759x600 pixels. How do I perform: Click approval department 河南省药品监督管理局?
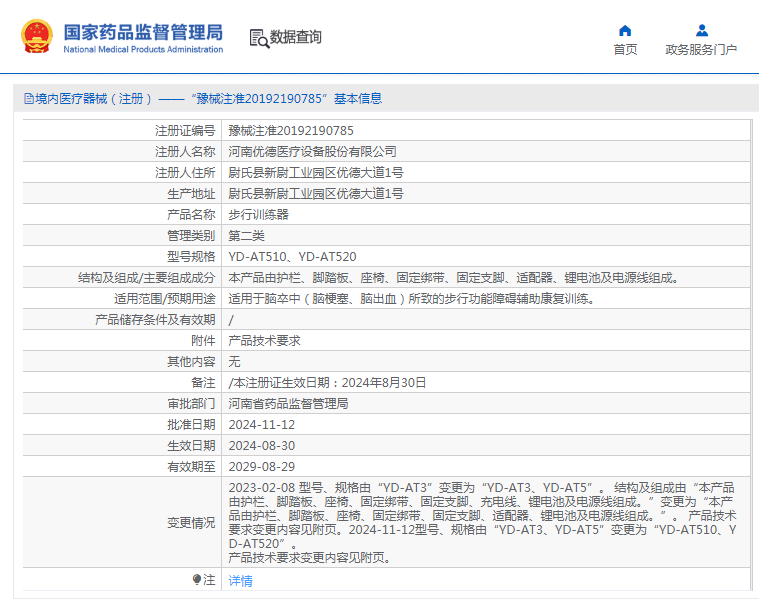click(288, 404)
